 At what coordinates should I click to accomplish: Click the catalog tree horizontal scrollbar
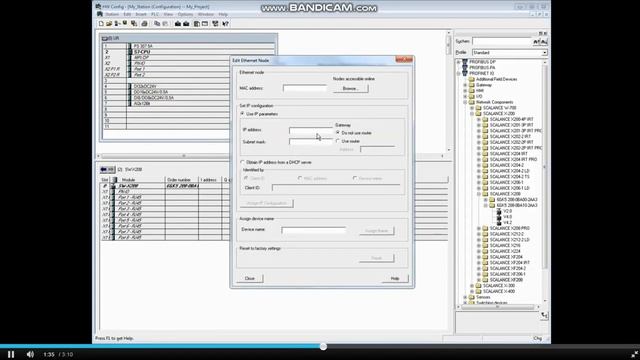[x=498, y=307]
